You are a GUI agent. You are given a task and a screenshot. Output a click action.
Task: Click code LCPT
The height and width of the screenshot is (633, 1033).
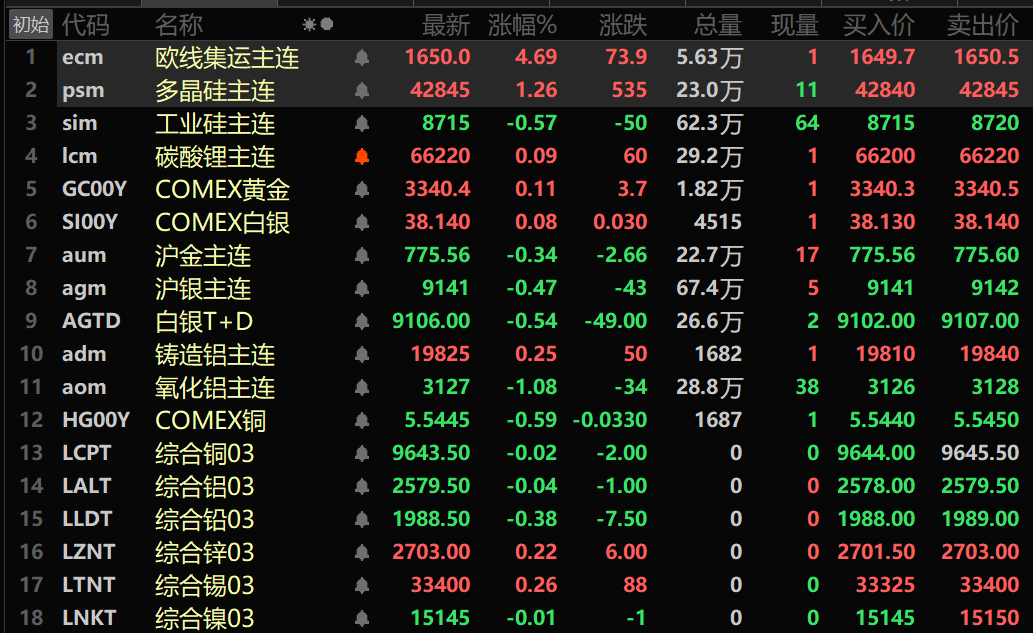(86, 453)
